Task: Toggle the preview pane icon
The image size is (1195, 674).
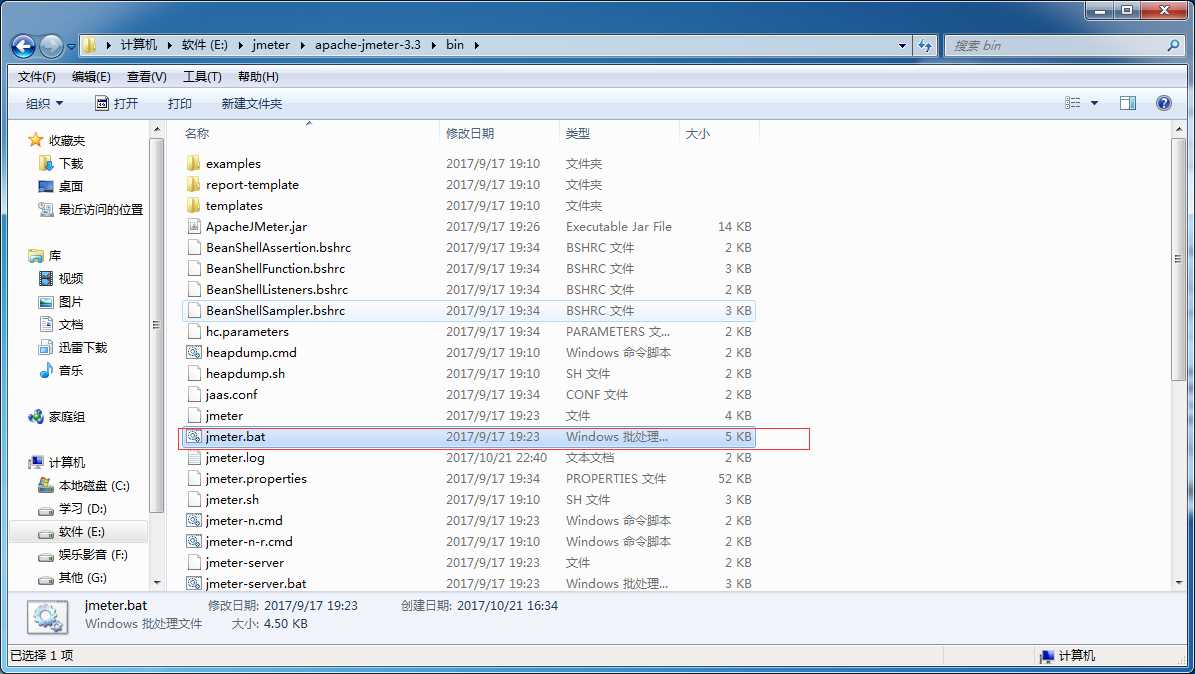Action: (x=1128, y=103)
